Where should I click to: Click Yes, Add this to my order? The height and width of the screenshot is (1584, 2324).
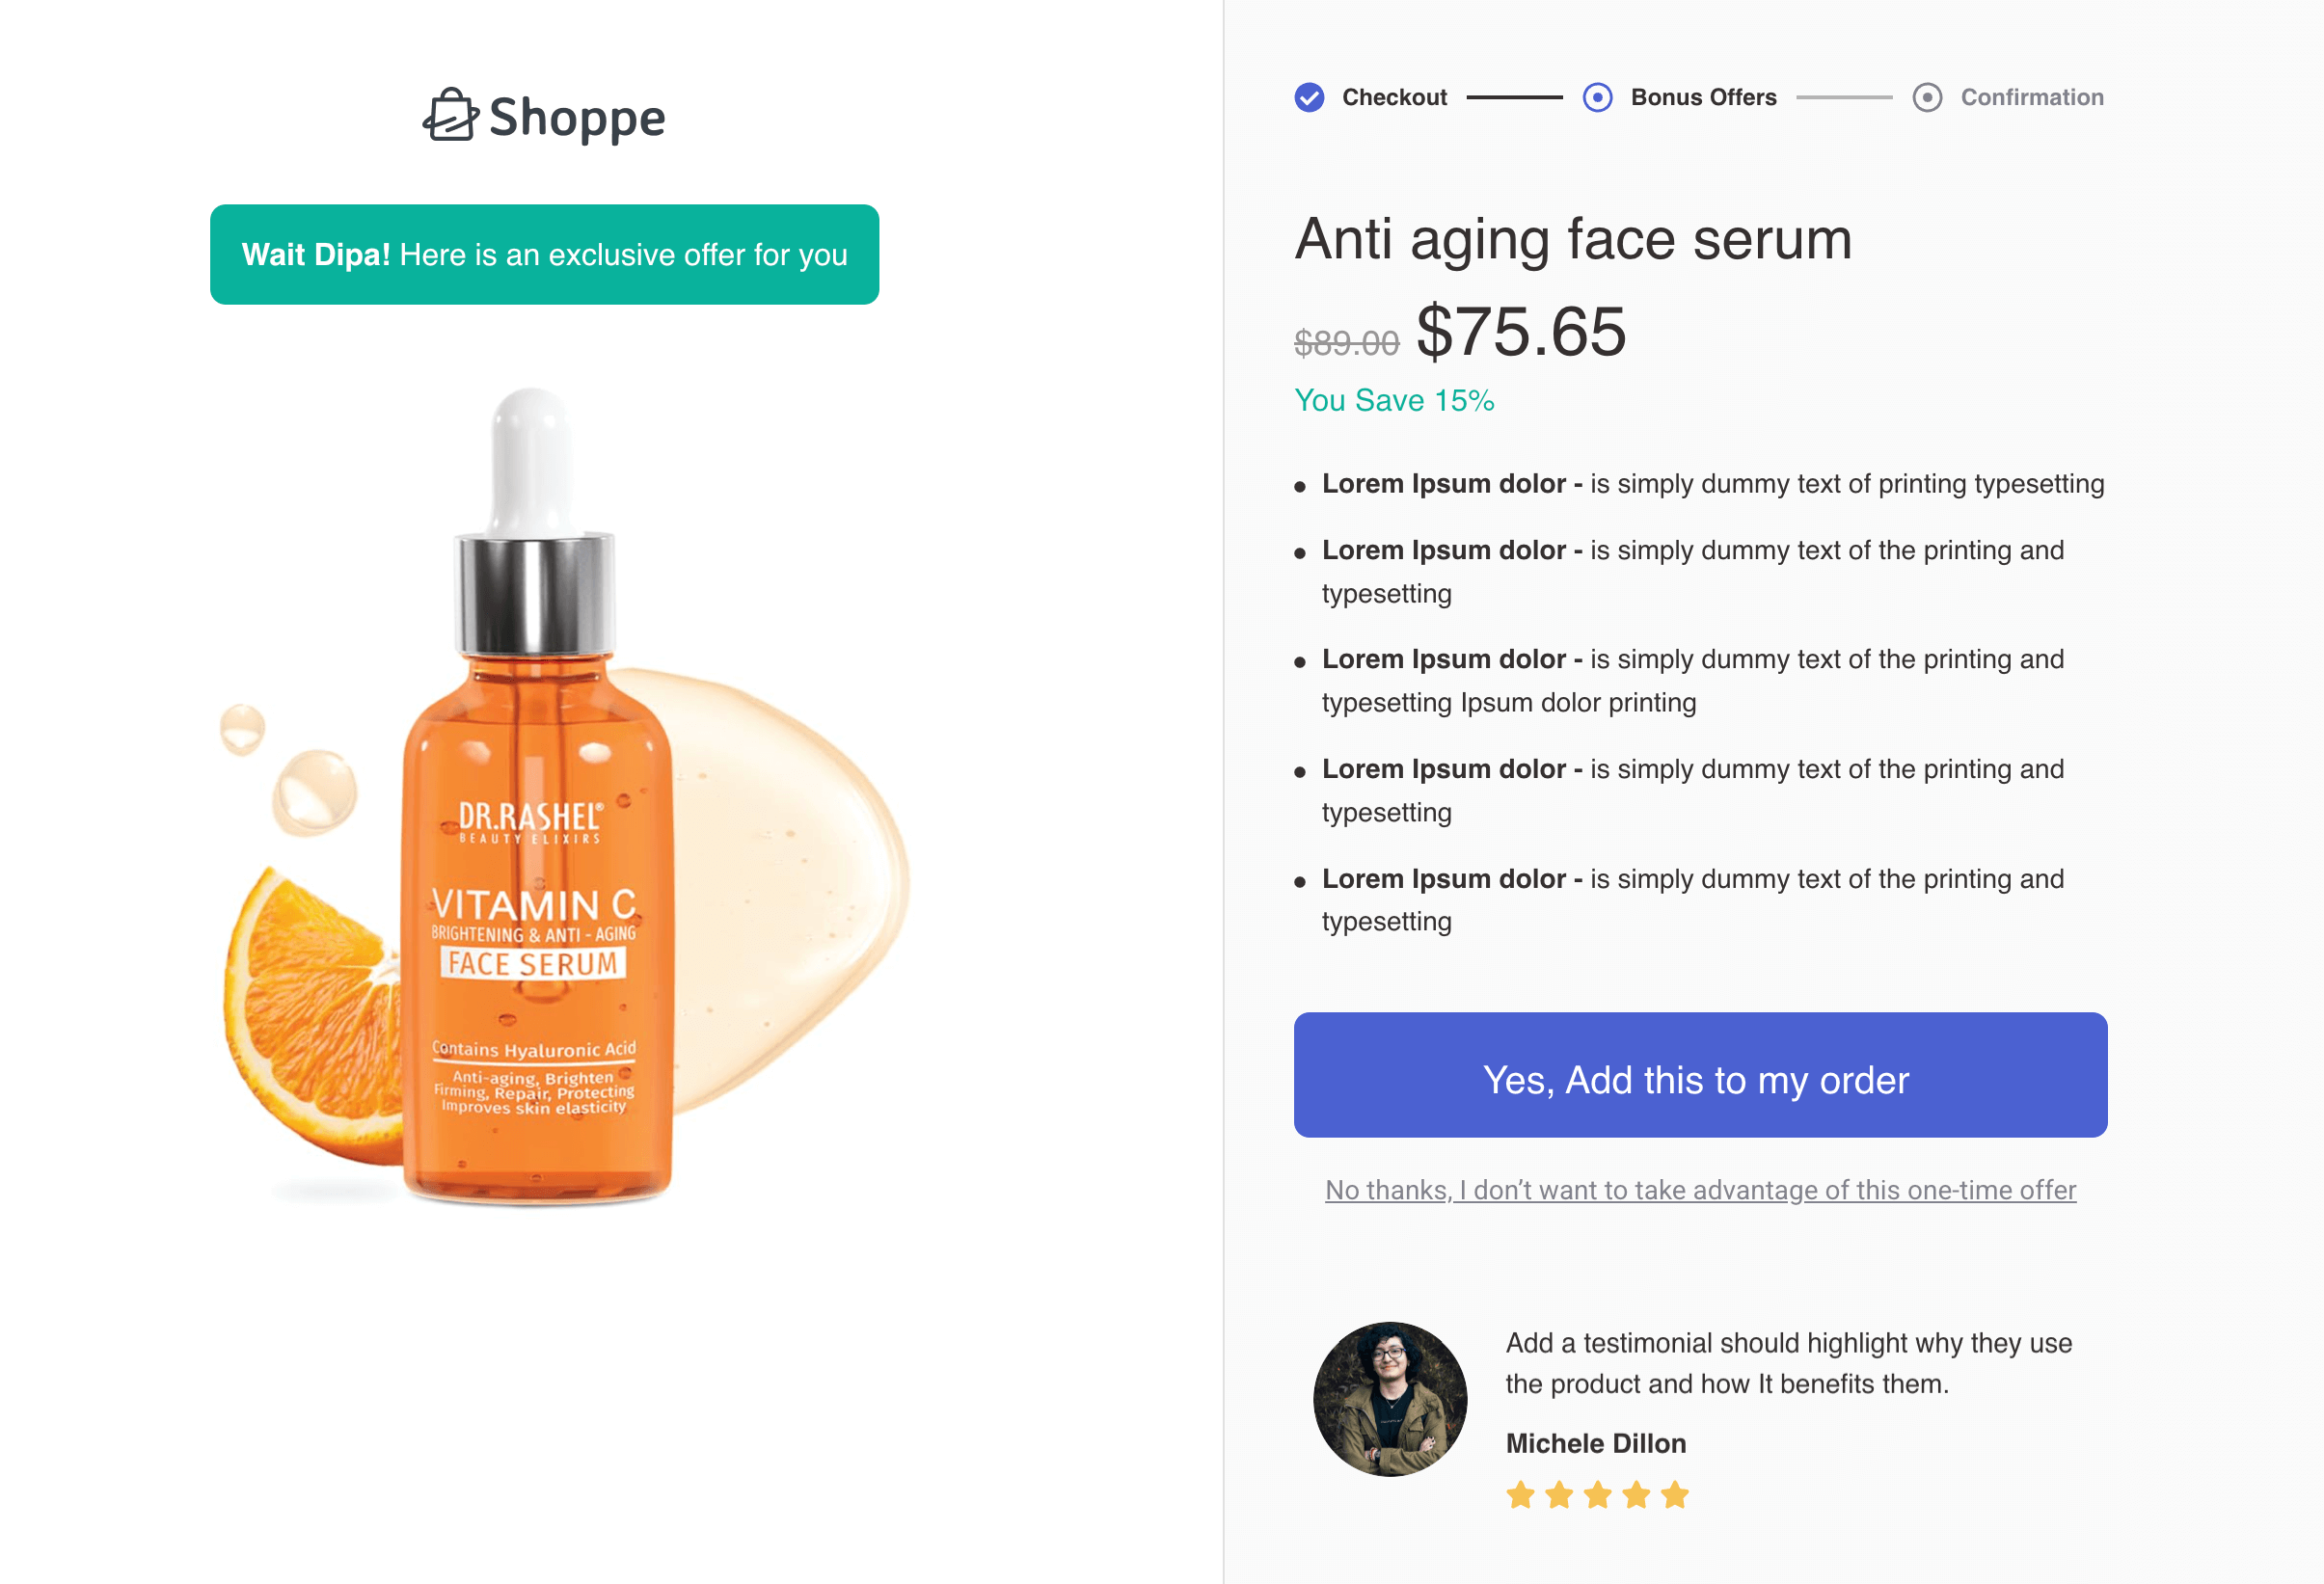[x=1699, y=1079]
